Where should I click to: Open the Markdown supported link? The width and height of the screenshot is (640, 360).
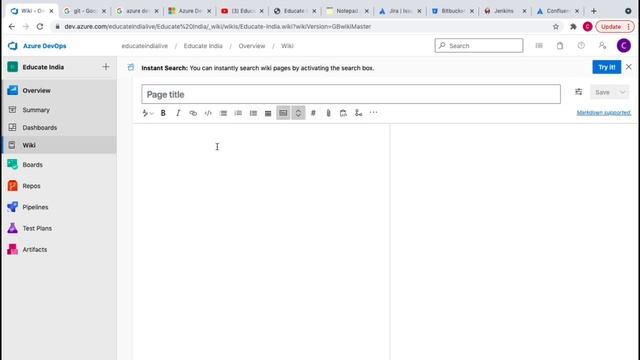tap(604, 113)
